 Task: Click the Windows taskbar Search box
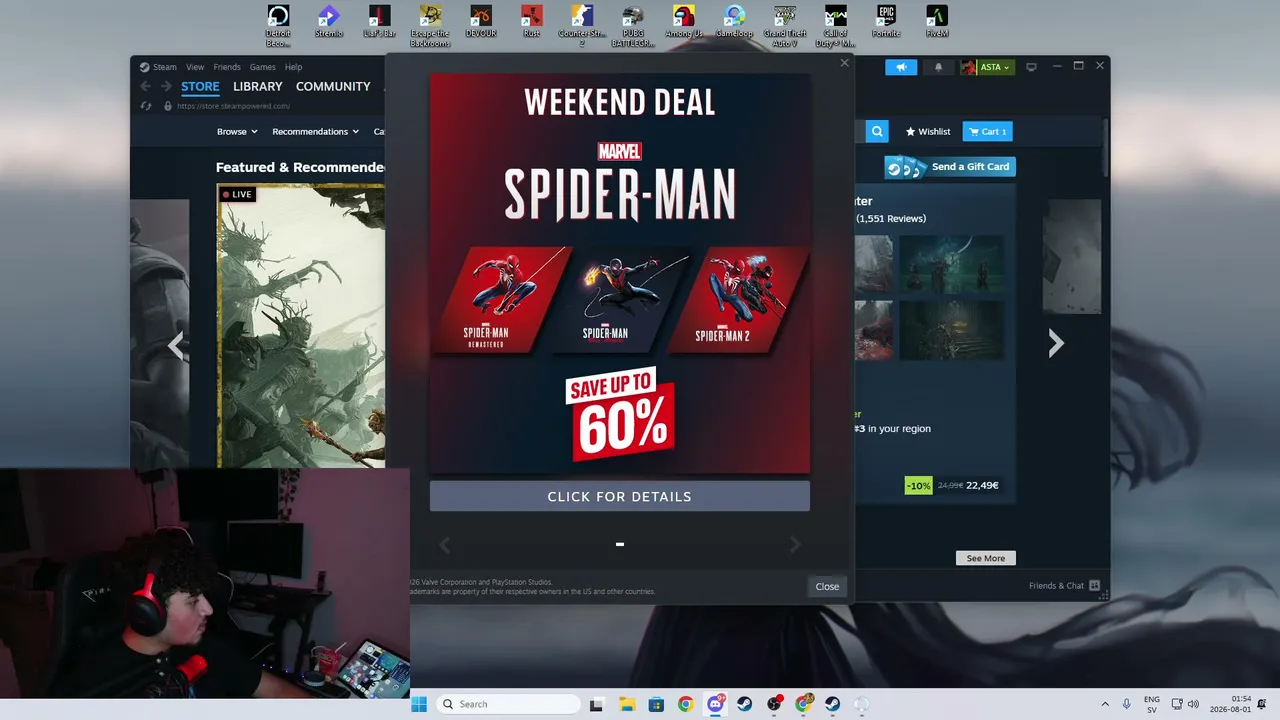pos(507,704)
